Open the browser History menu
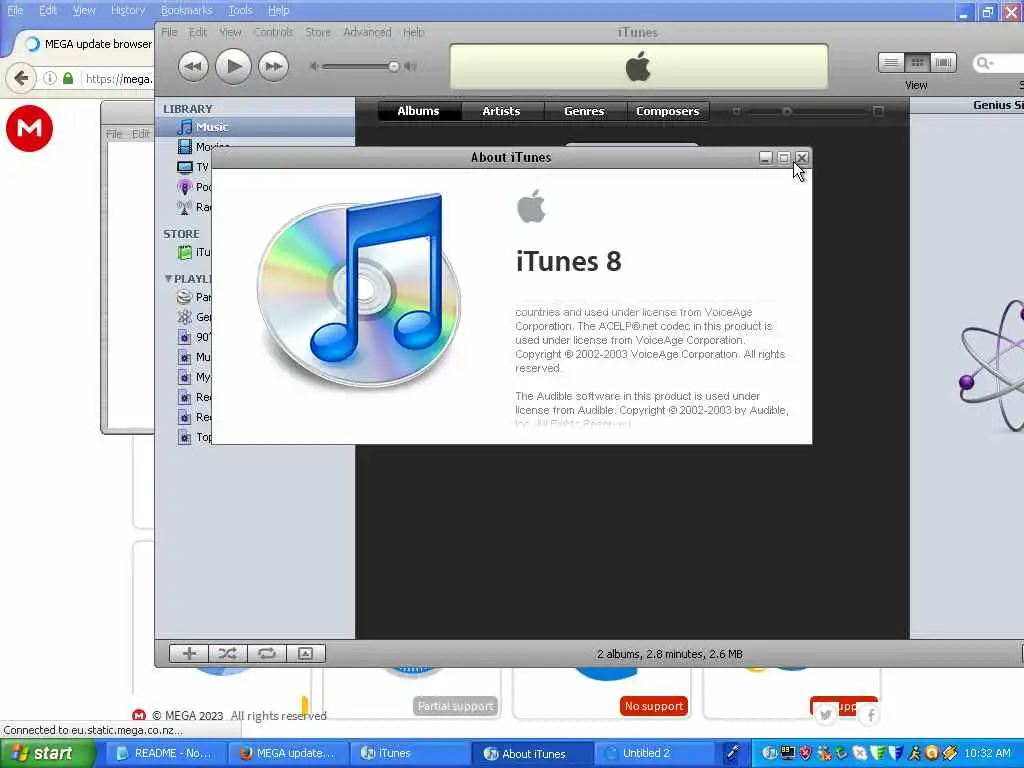Viewport: 1024px width, 768px height. pyautogui.click(x=128, y=10)
